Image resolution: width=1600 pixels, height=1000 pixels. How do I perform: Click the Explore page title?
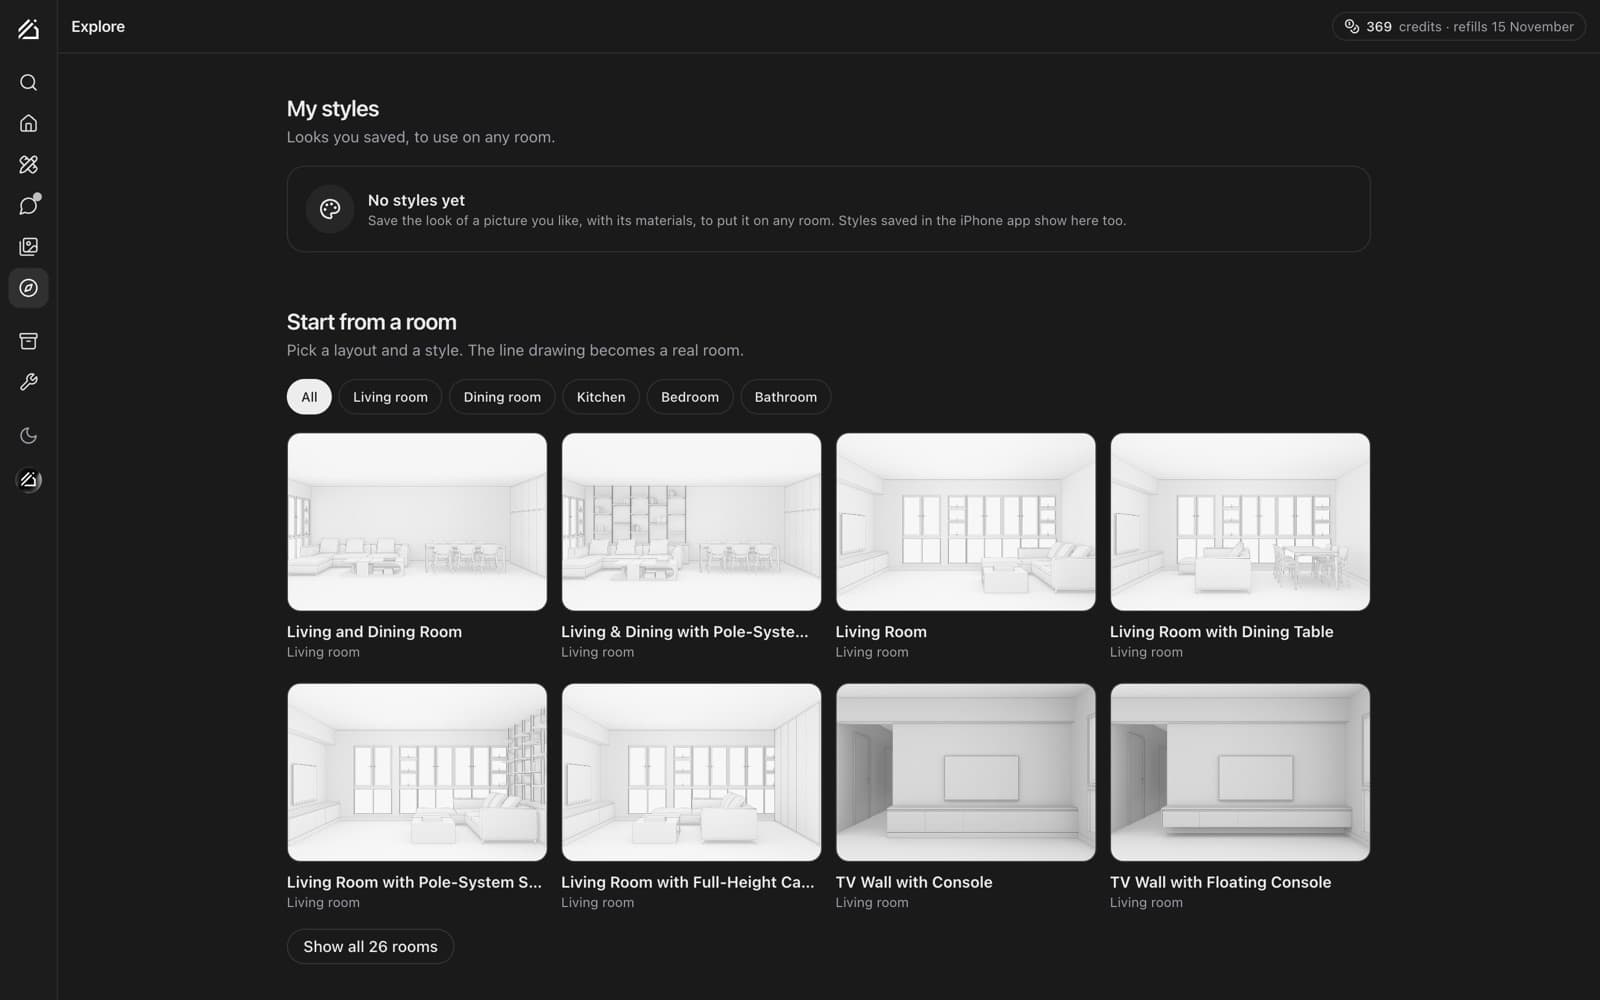tap(98, 27)
